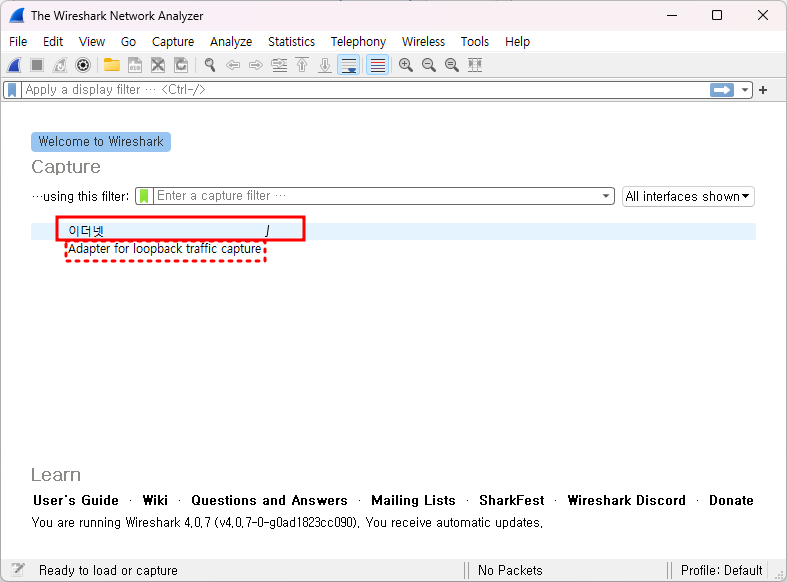Image resolution: width=787 pixels, height=582 pixels.
Task: Click Profile: Default in status bar
Action: coord(721,570)
